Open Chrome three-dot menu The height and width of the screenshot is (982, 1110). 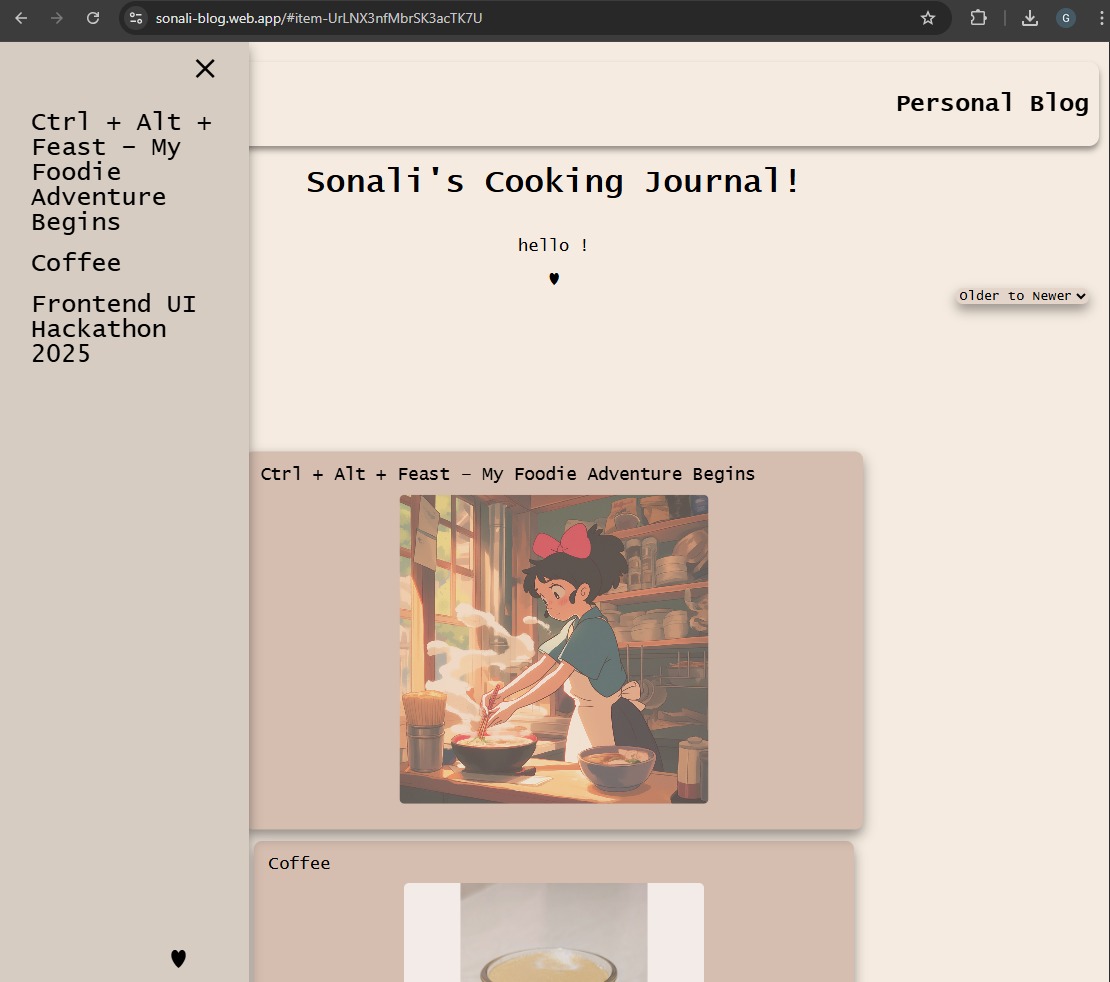(1101, 18)
